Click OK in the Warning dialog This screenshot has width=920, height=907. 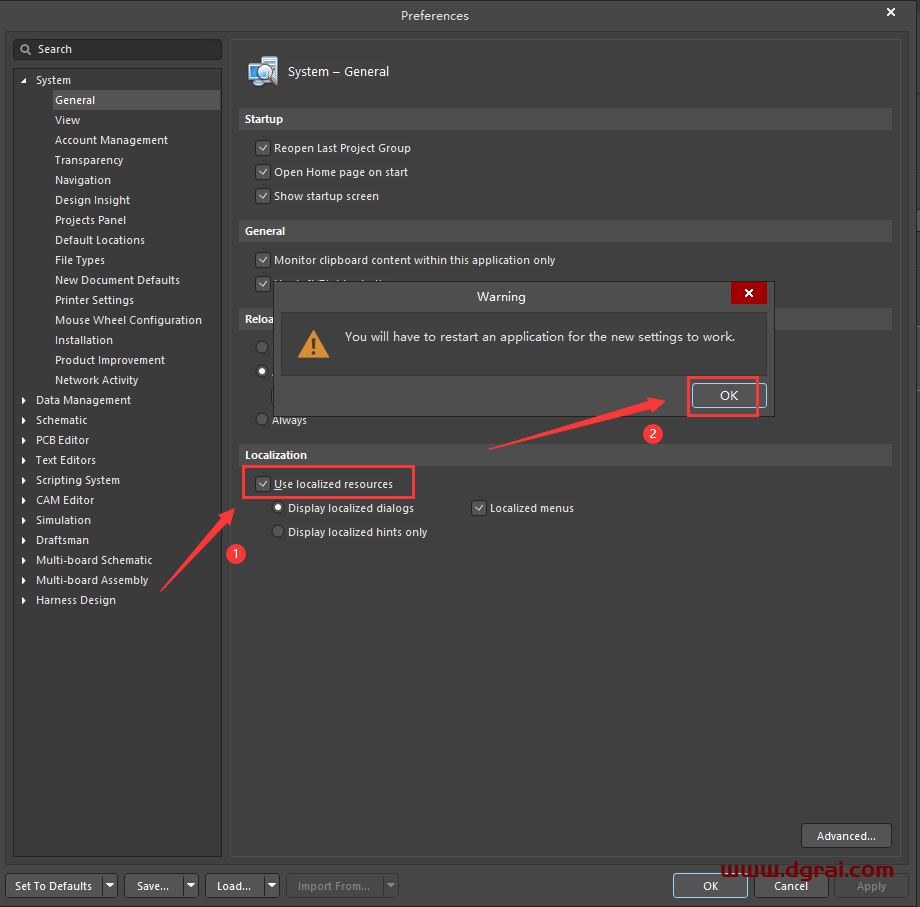click(x=729, y=395)
